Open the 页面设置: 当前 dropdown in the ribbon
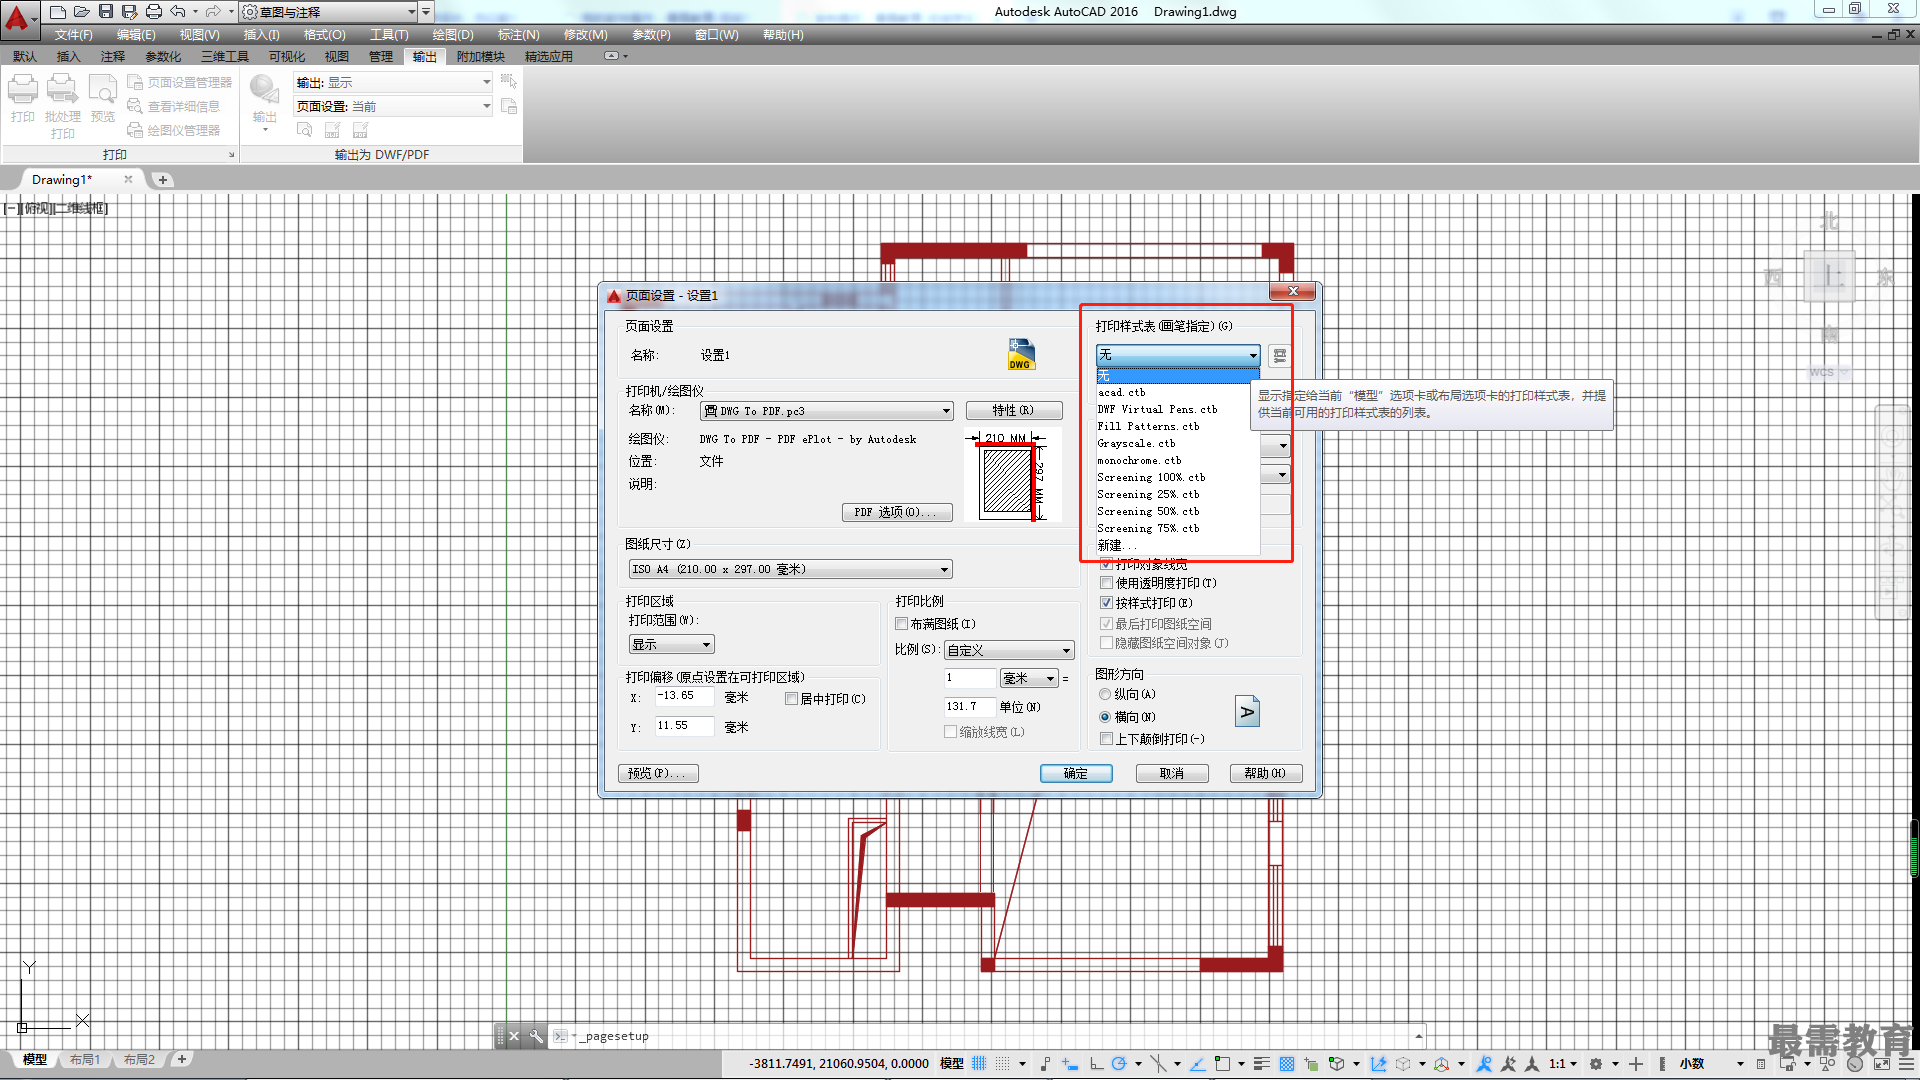The width and height of the screenshot is (1920, 1080). [393, 106]
